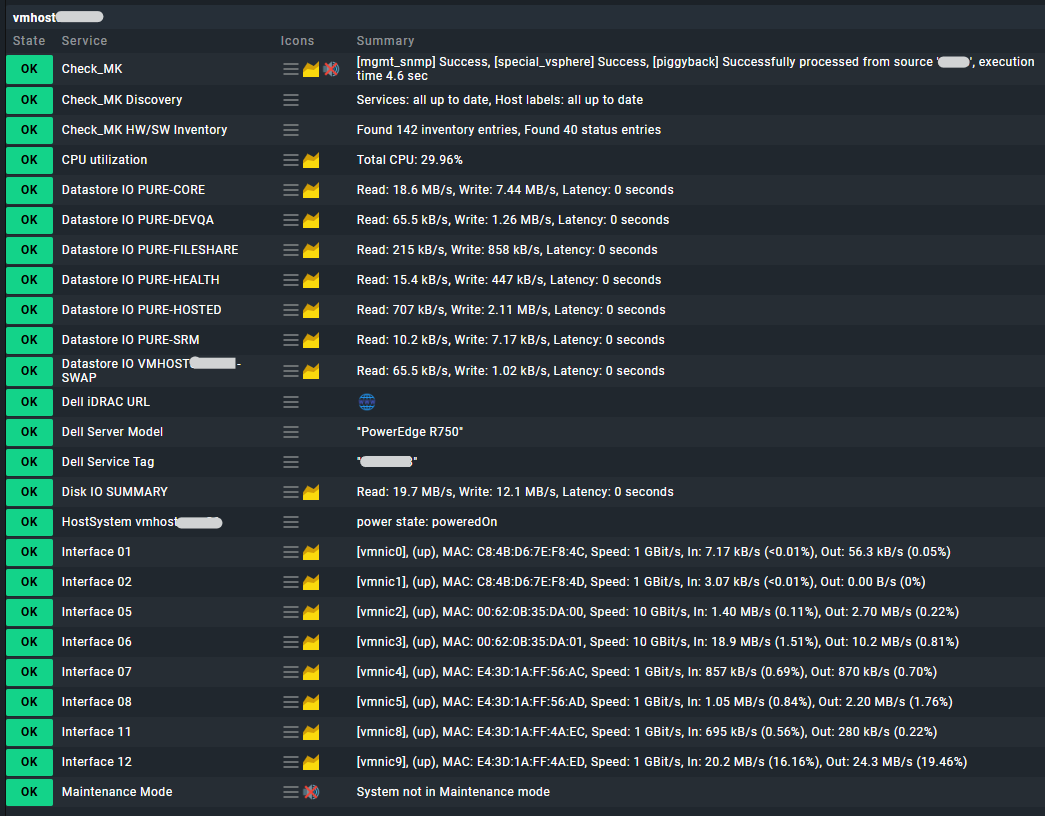
Task: Open CPU utilization performance graph icon
Action: click(x=311, y=160)
